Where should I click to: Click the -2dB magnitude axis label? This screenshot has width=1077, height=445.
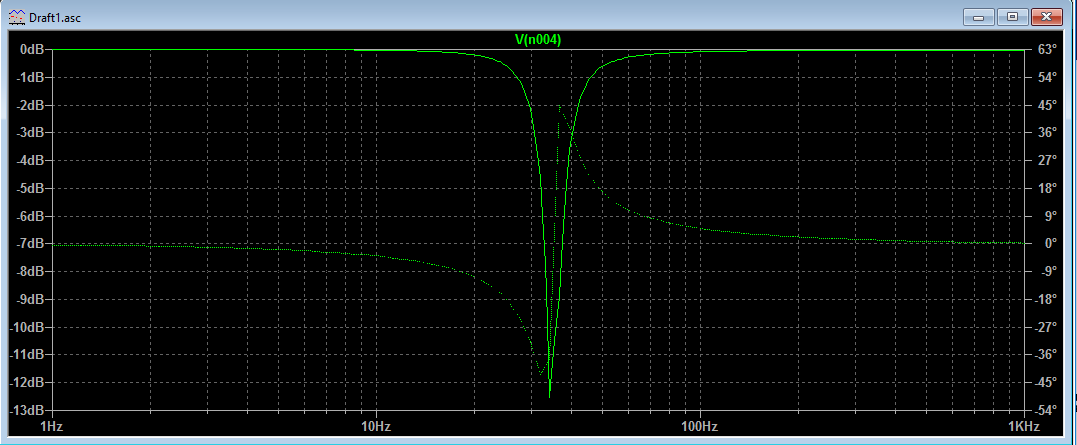(29, 105)
